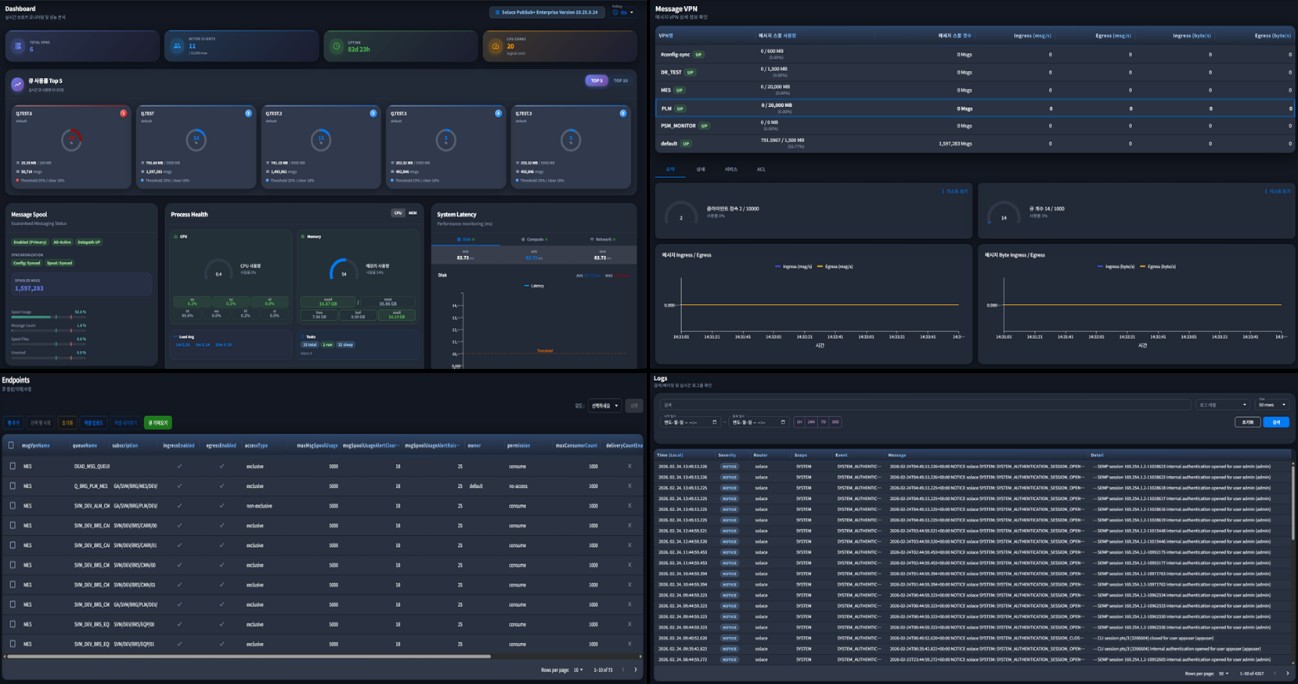
Task: Click the purple trend icon beside Top 5
Action: (18, 85)
